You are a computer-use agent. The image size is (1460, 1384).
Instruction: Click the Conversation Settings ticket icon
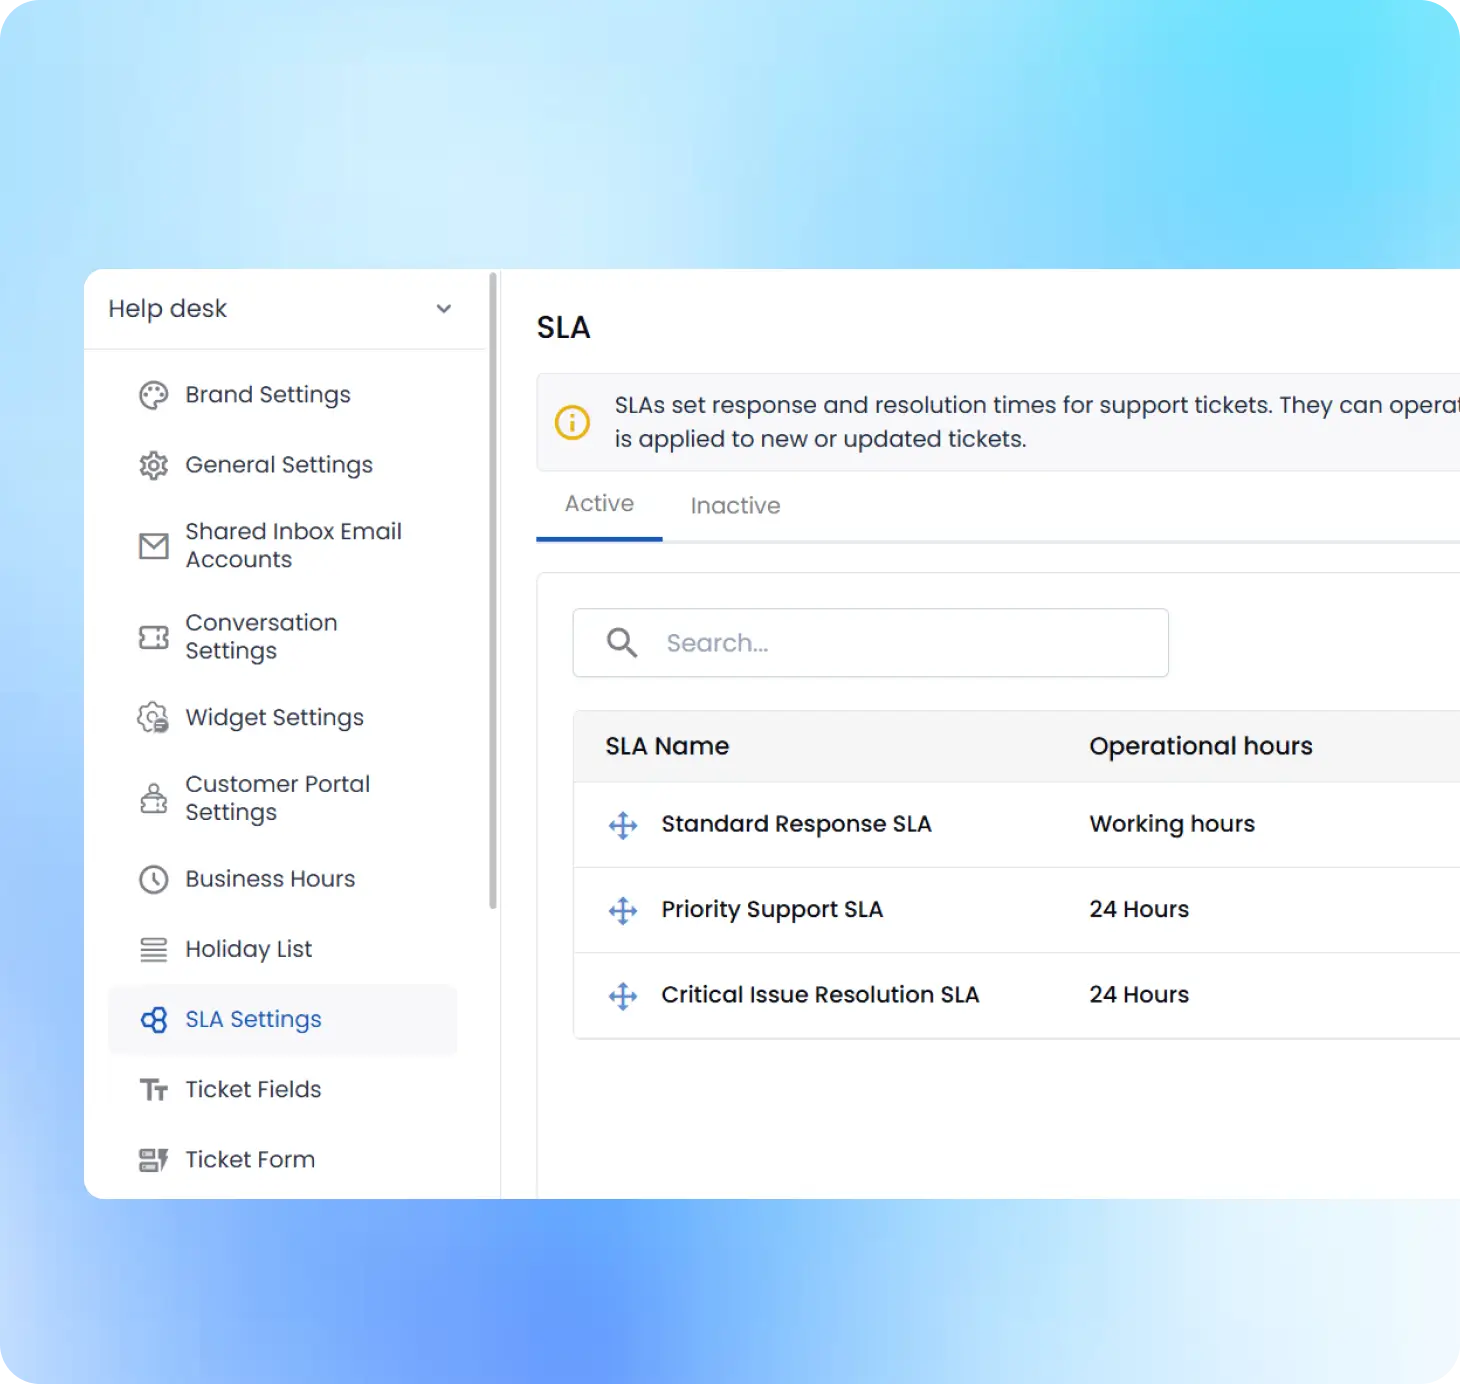[x=153, y=637]
